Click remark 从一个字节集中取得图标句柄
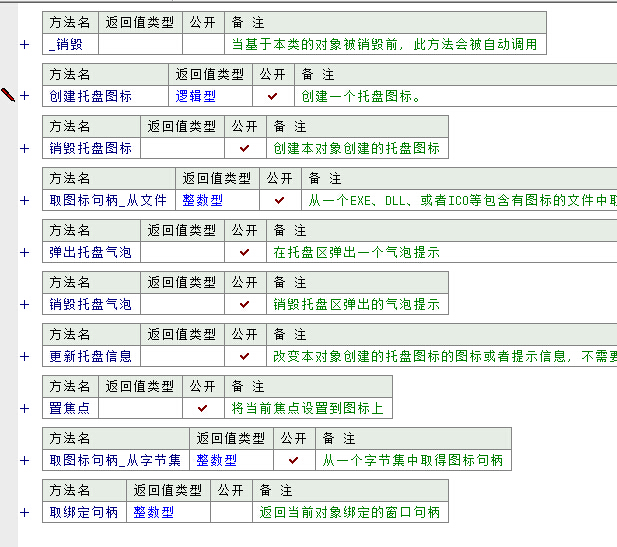This screenshot has height=547, width=617. 413,460
